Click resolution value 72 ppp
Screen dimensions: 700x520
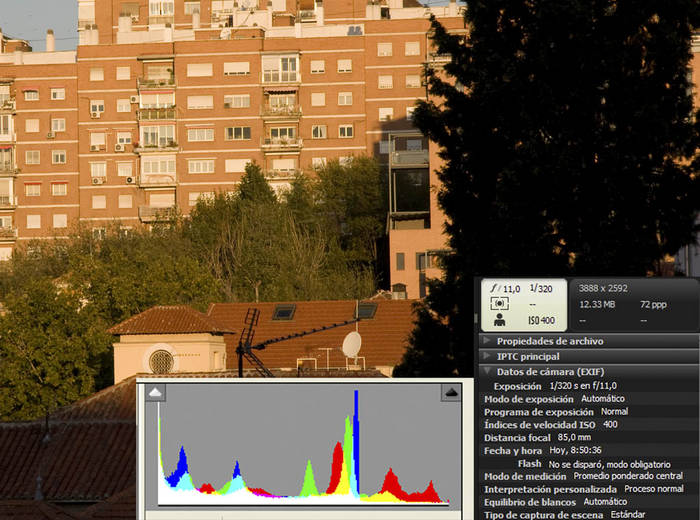click(x=653, y=304)
